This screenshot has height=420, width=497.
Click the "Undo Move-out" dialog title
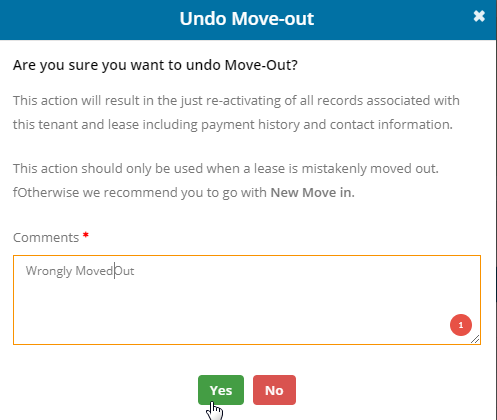pos(247,19)
